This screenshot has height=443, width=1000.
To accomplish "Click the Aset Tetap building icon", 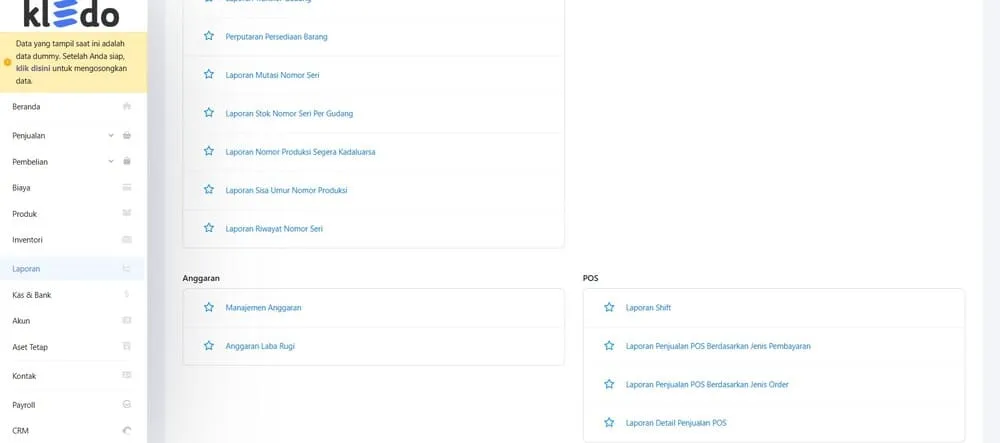I will point(127,346).
